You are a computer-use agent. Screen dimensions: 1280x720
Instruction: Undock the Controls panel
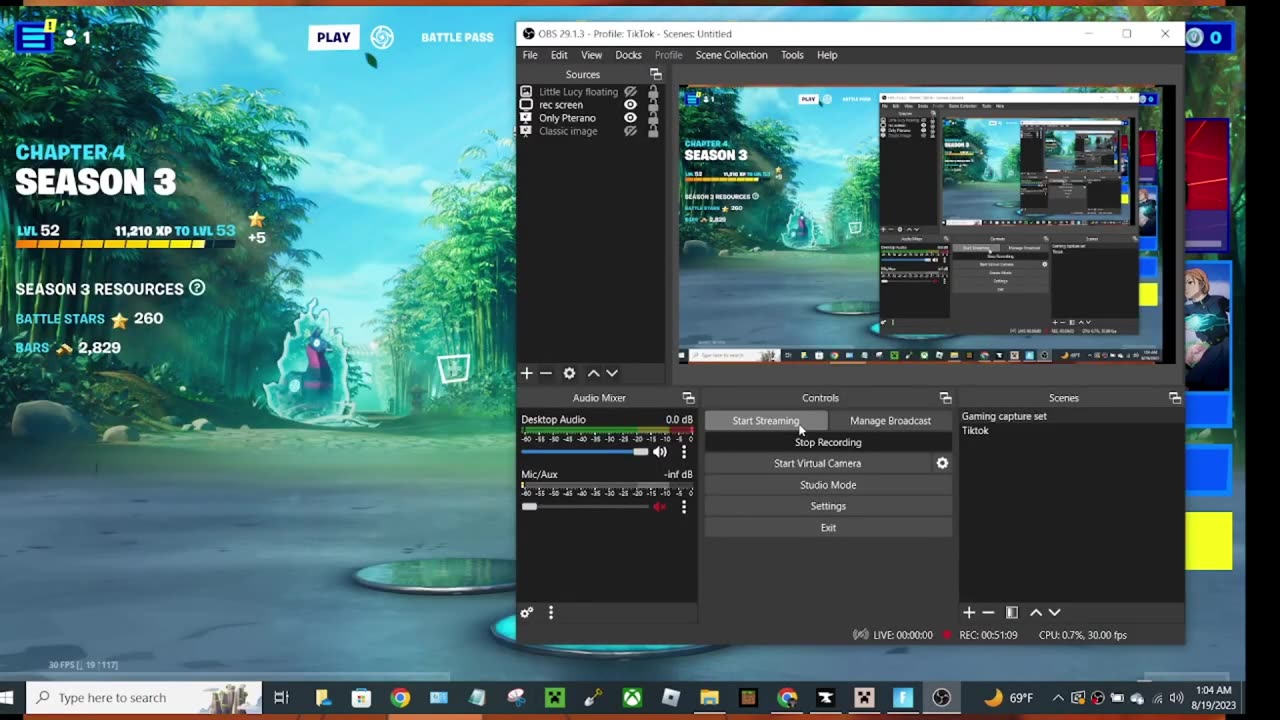(945, 398)
